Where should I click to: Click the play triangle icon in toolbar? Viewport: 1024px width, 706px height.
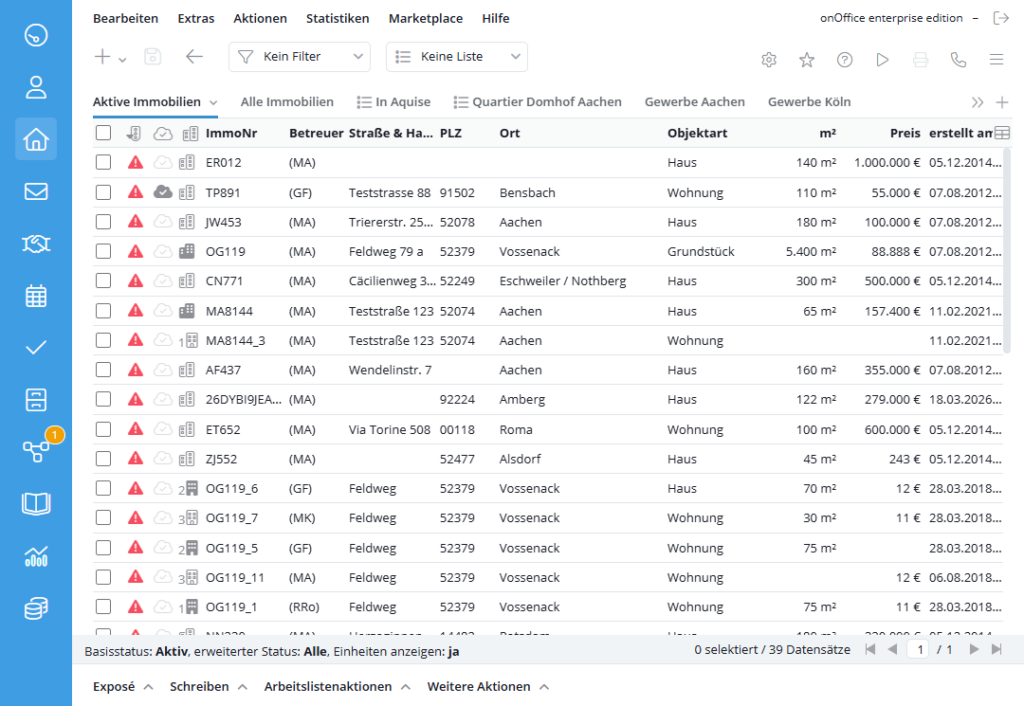[x=882, y=60]
